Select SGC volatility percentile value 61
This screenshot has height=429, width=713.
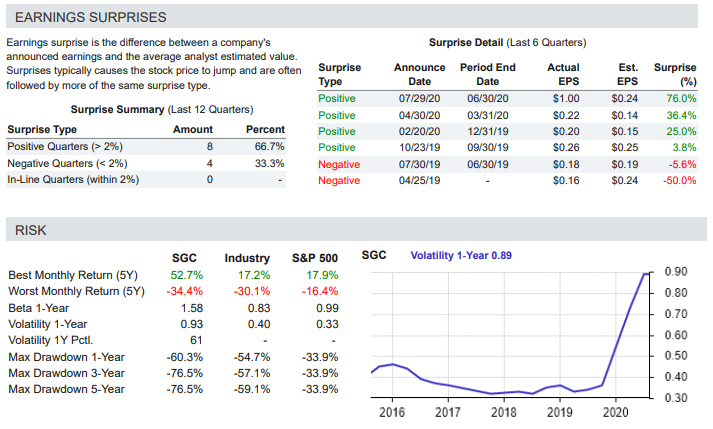[196, 340]
